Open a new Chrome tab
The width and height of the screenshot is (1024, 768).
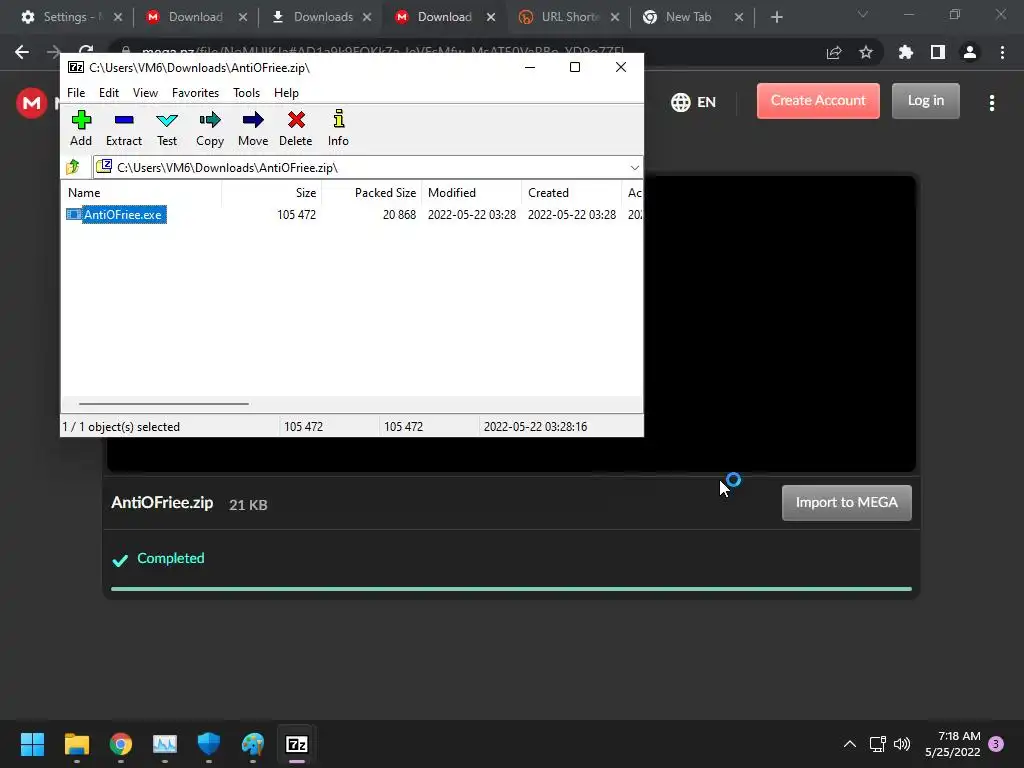(776, 17)
